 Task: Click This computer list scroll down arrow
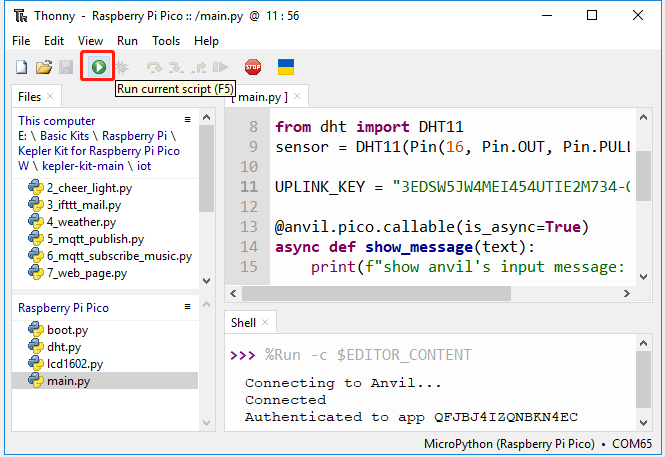pos(207,281)
